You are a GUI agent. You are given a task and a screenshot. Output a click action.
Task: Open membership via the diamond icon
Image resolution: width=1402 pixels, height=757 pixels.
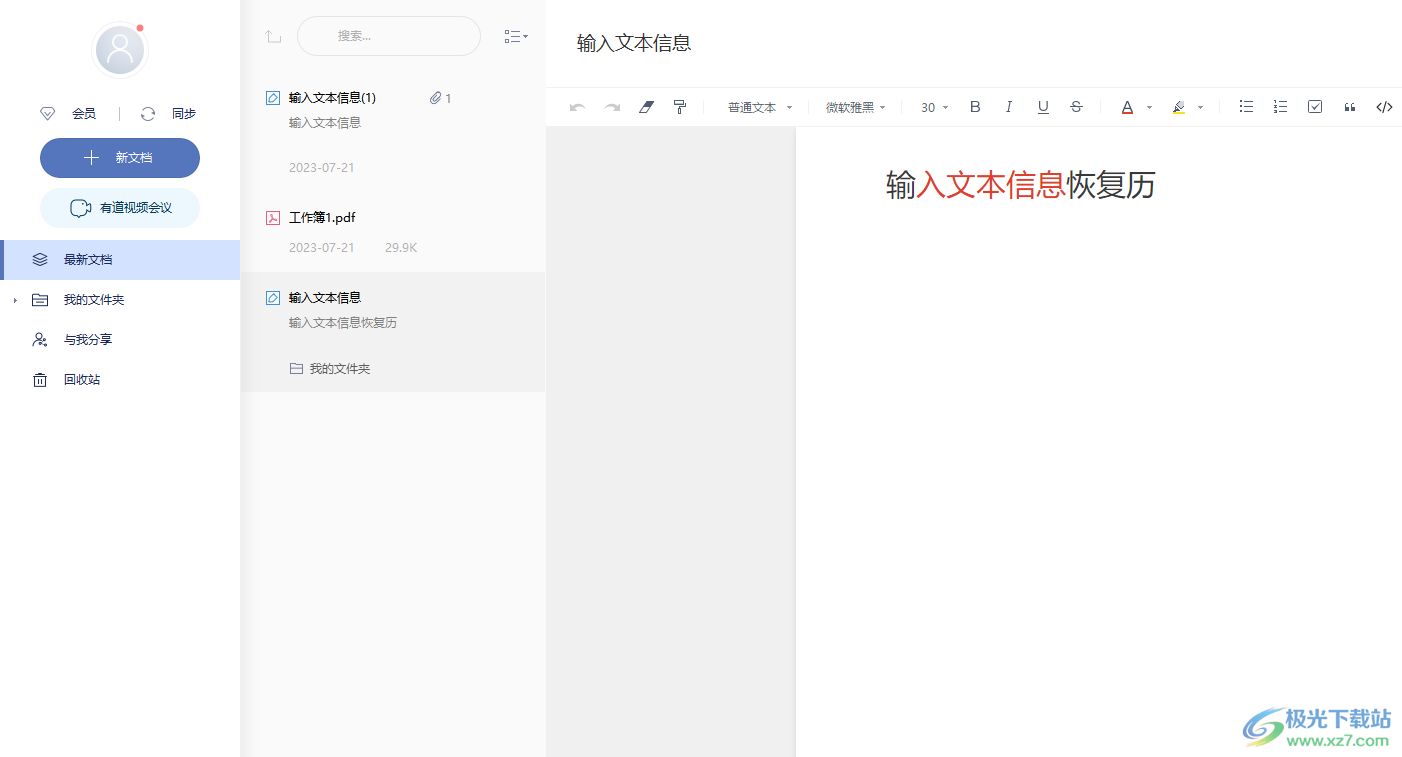tap(47, 114)
